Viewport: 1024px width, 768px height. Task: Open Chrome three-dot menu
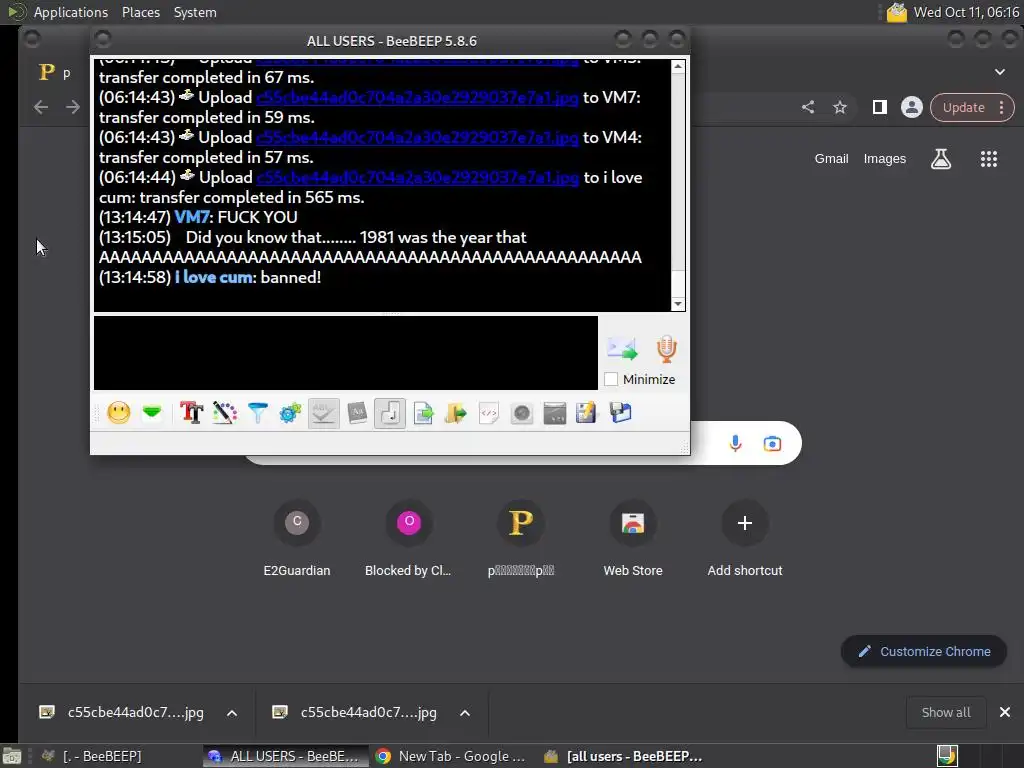(x=1002, y=108)
